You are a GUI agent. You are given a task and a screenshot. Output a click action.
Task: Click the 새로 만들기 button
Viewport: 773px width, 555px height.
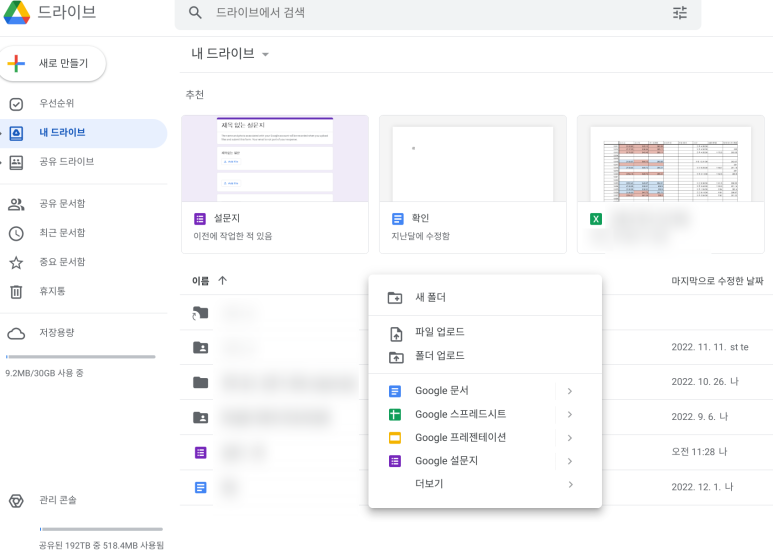click(x=53, y=64)
